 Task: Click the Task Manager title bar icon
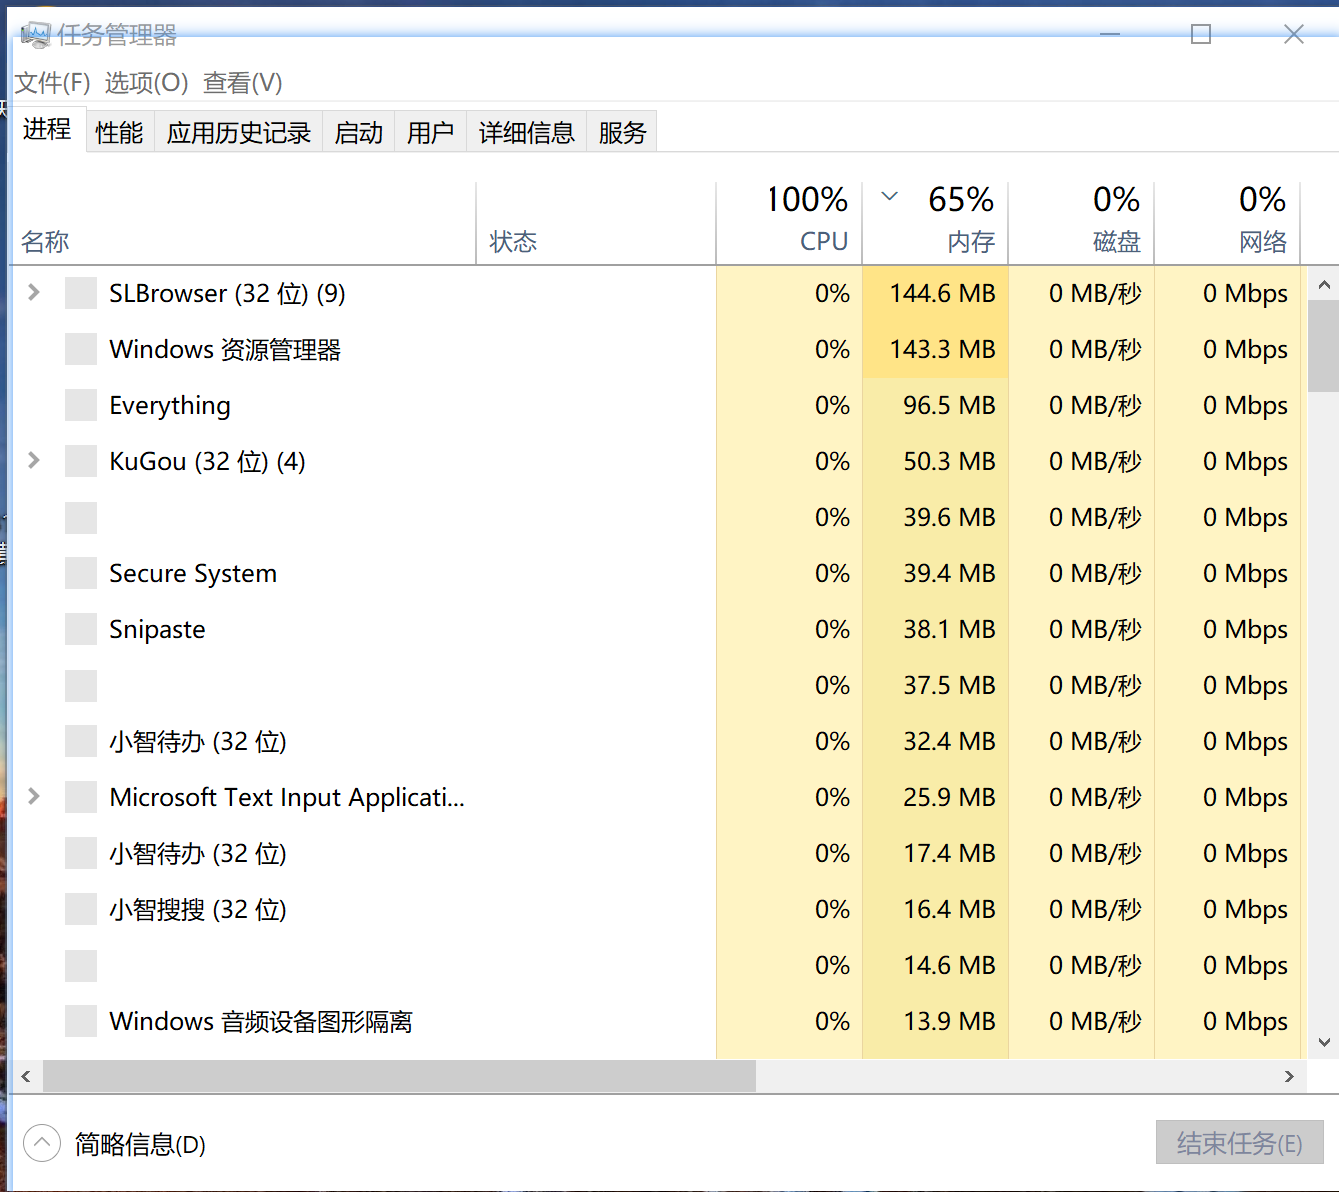pos(35,36)
